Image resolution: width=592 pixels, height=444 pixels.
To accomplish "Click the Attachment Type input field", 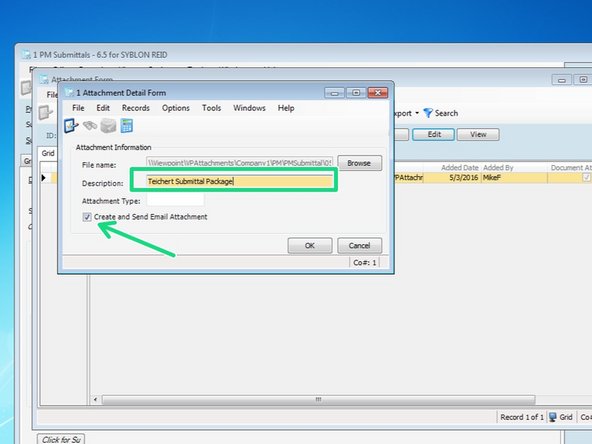I will click(x=175, y=200).
